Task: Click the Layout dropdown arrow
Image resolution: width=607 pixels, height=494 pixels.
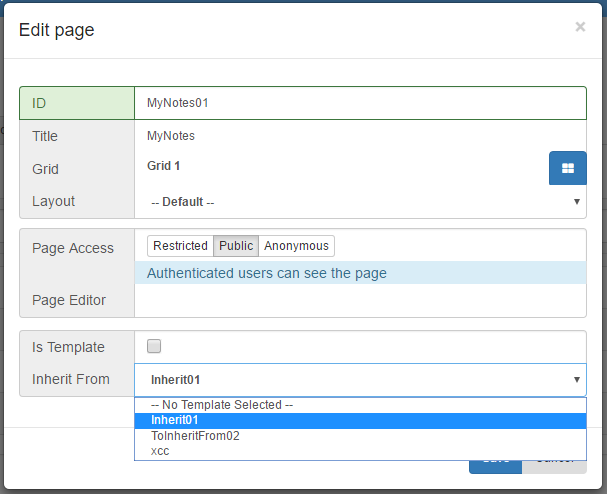Action: [577, 202]
